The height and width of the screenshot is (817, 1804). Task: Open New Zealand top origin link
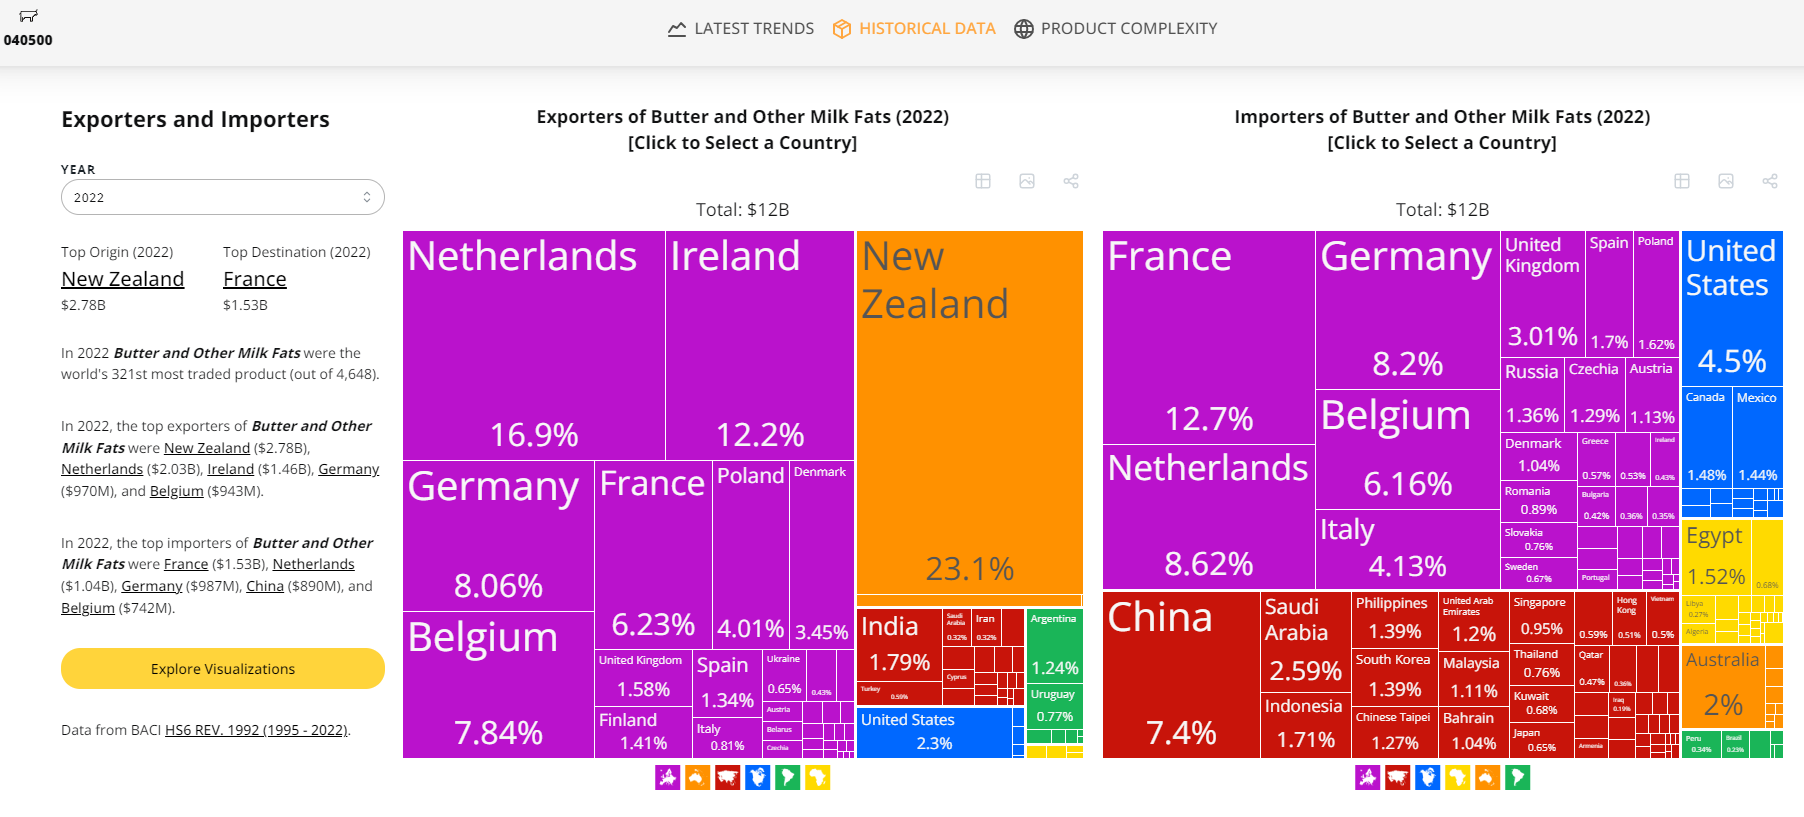tap(123, 279)
